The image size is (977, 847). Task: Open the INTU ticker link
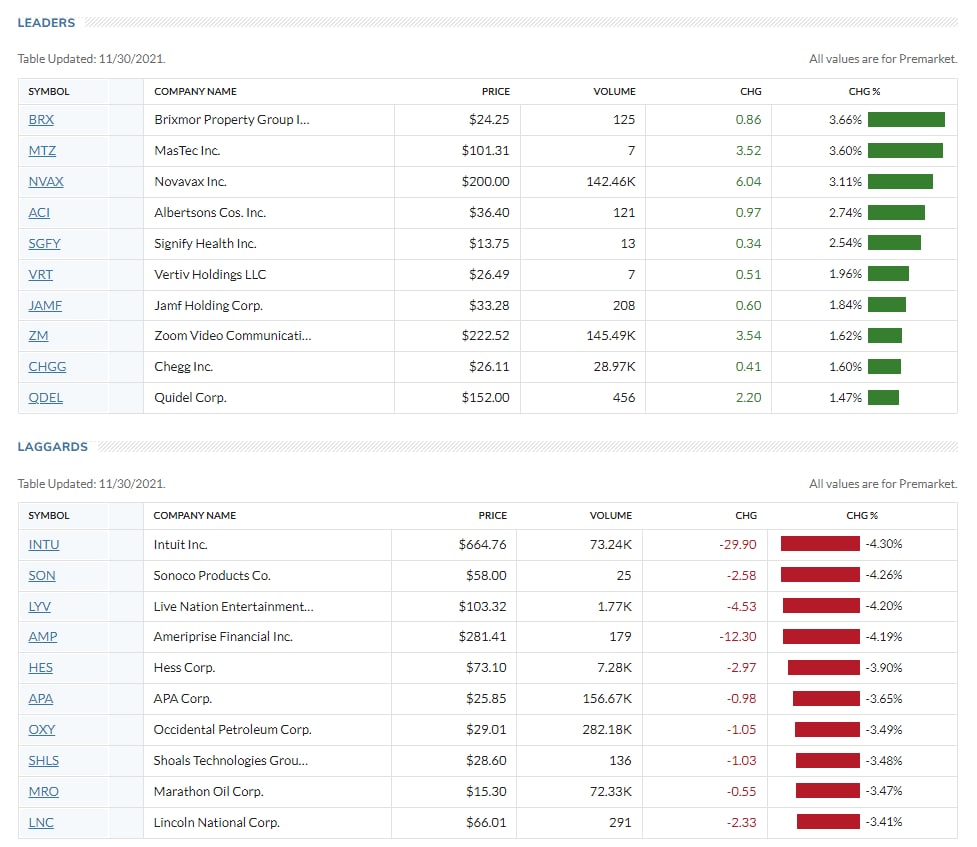pos(44,545)
